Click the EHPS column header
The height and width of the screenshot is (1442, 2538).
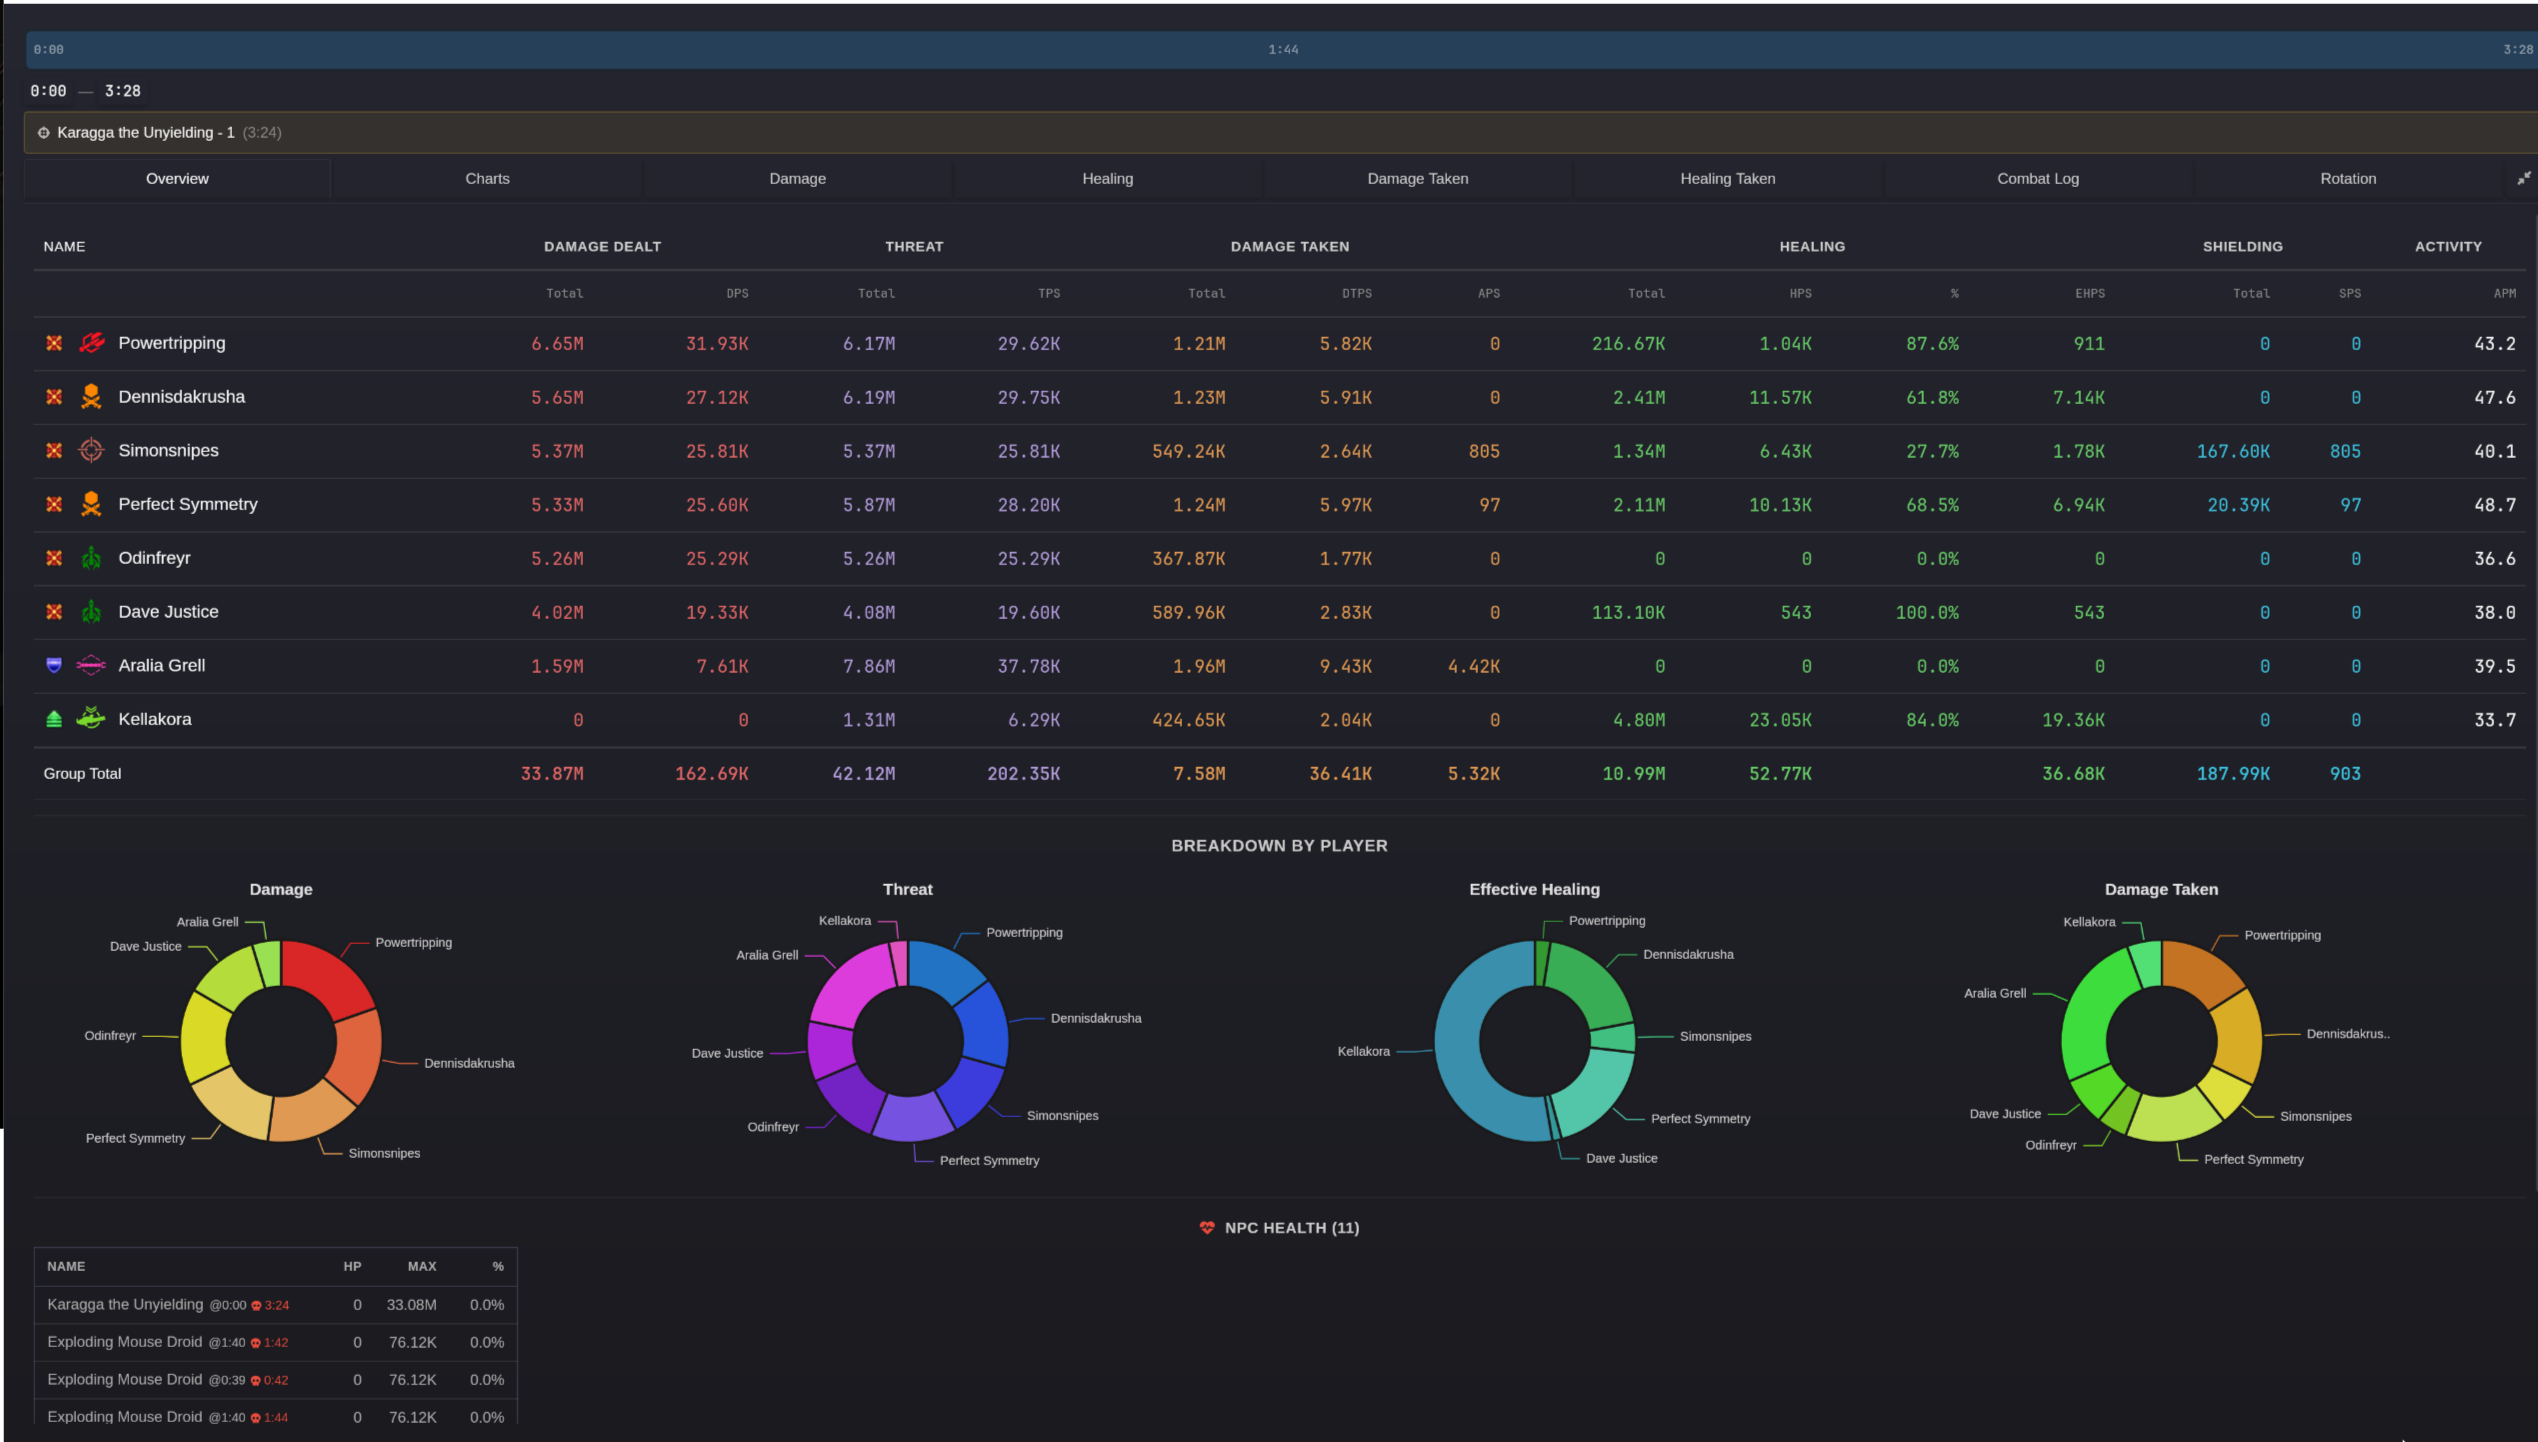2089,294
